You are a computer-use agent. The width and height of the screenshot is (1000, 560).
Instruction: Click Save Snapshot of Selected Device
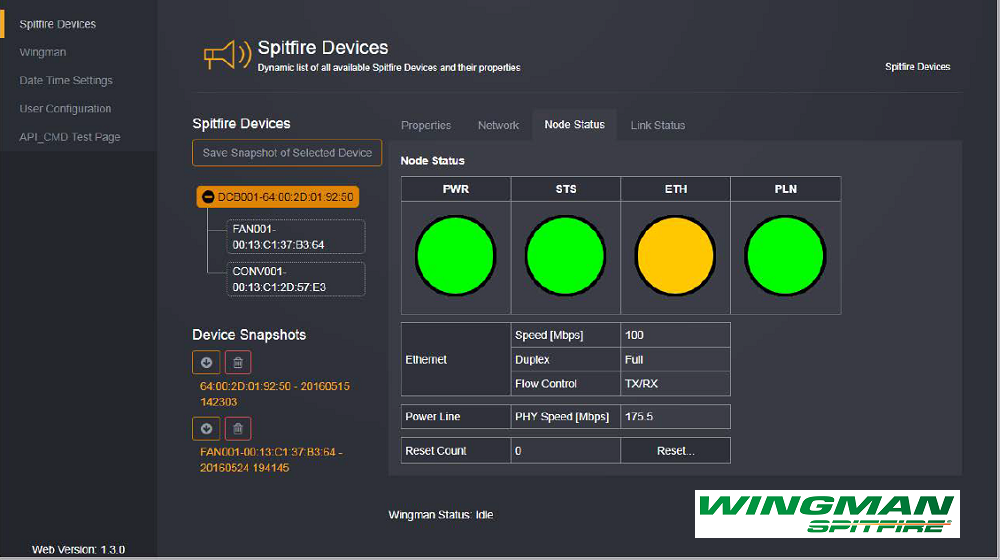tap(287, 153)
